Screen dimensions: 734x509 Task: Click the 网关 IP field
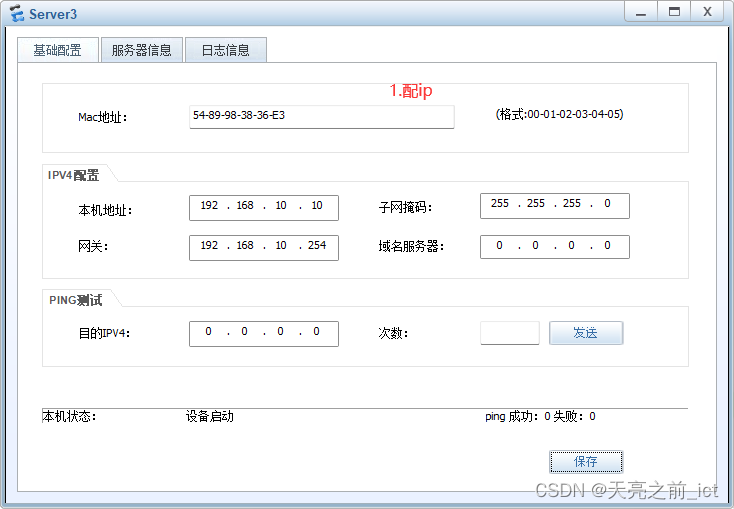pos(264,247)
